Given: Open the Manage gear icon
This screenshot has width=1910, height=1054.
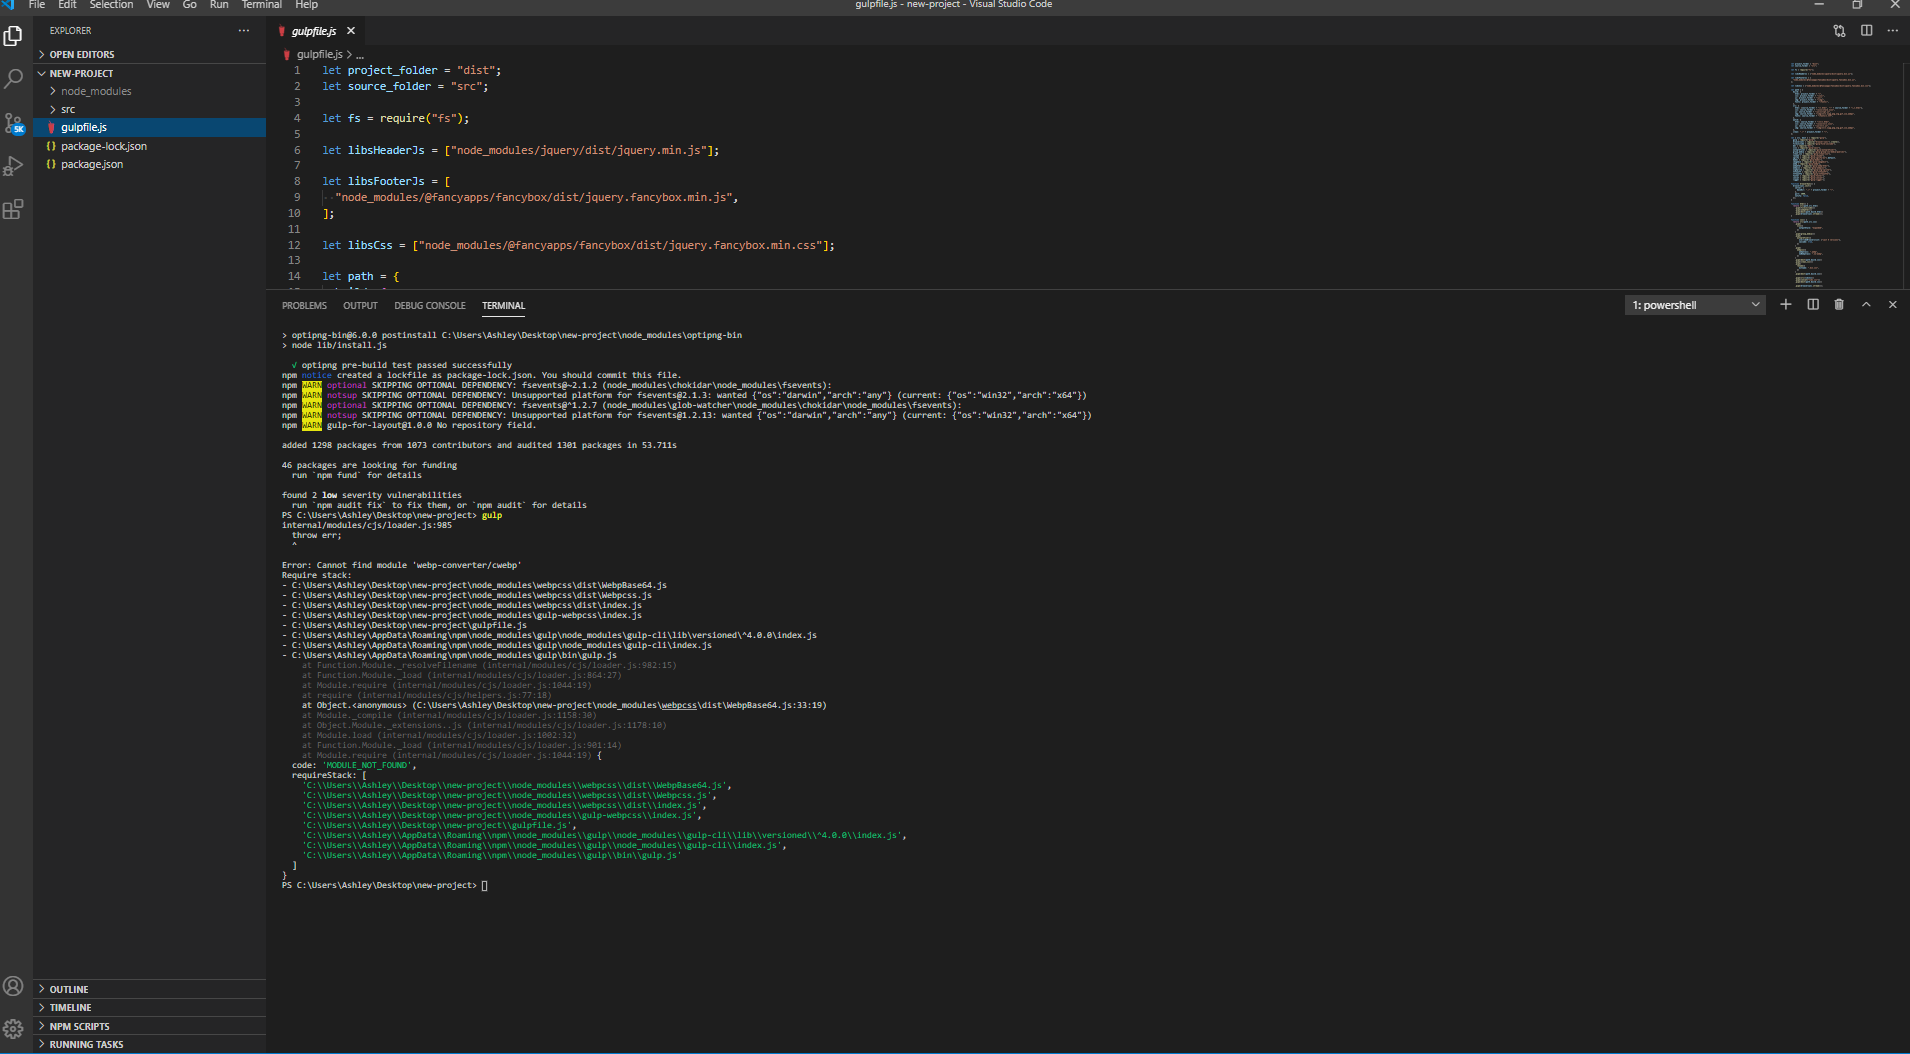Looking at the screenshot, I should 13,1029.
